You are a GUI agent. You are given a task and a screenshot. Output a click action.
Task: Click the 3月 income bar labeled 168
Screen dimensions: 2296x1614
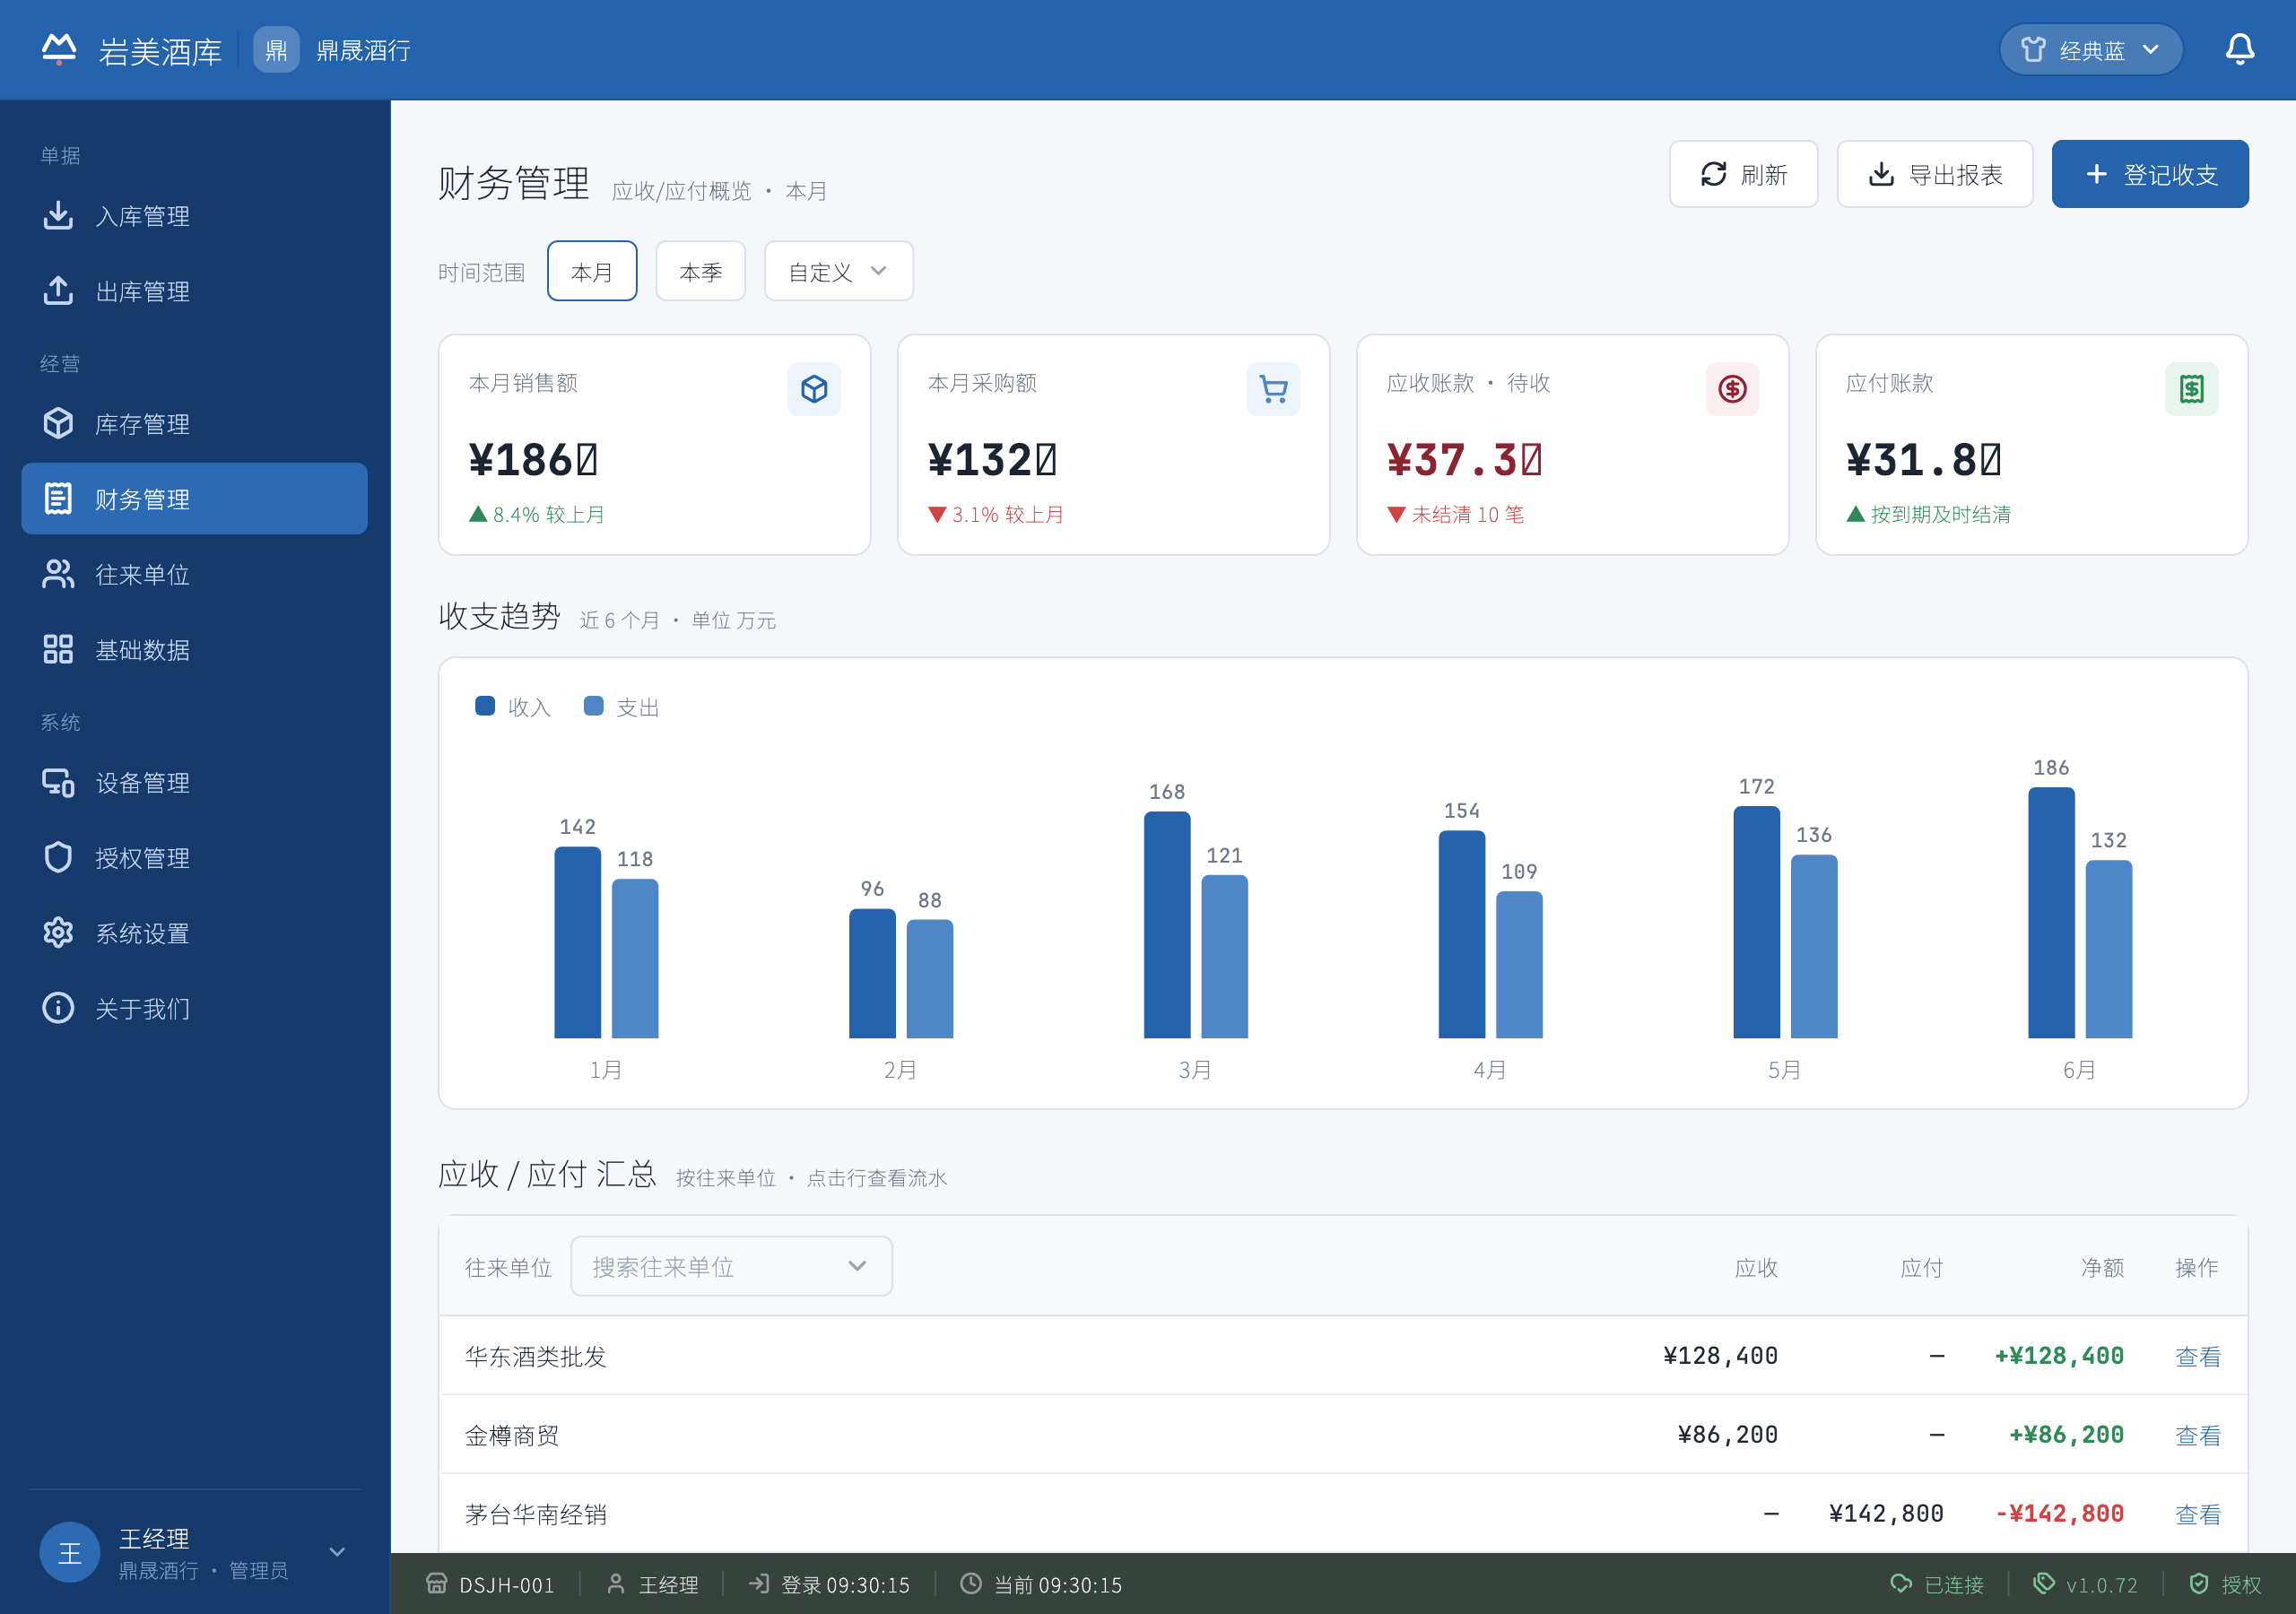click(x=1167, y=925)
